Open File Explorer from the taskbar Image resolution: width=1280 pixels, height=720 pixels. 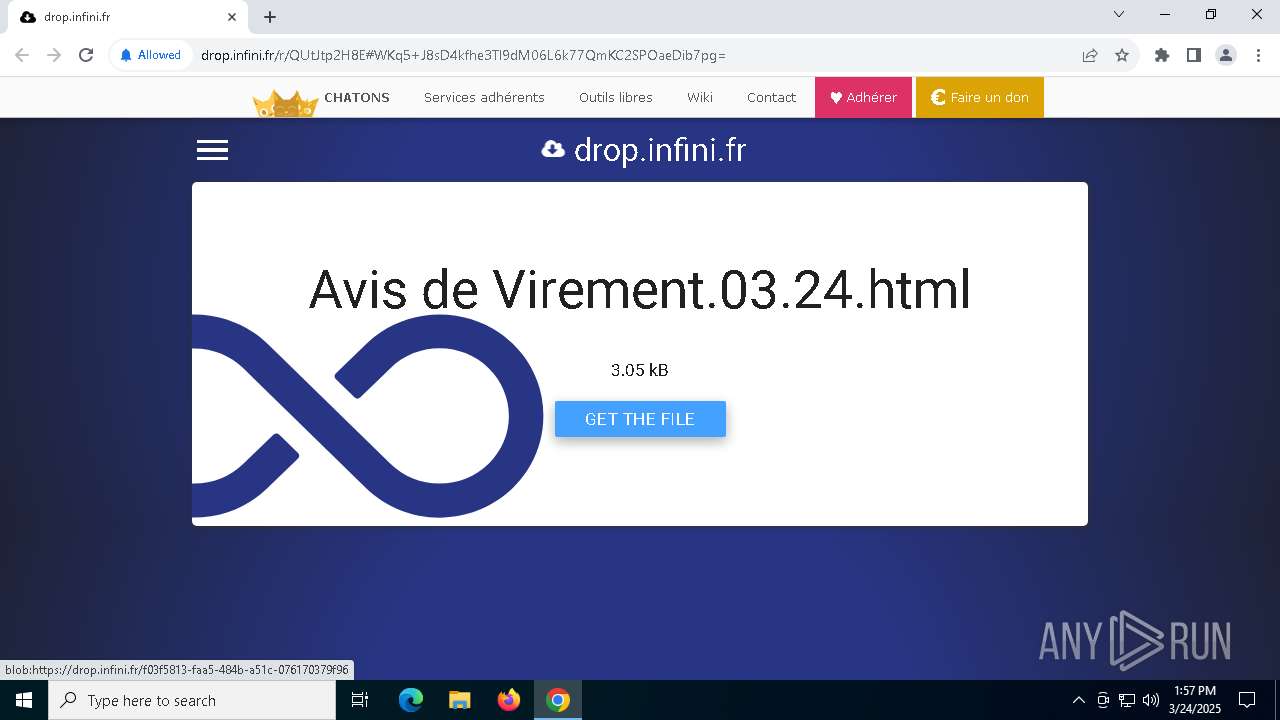pyautogui.click(x=459, y=700)
